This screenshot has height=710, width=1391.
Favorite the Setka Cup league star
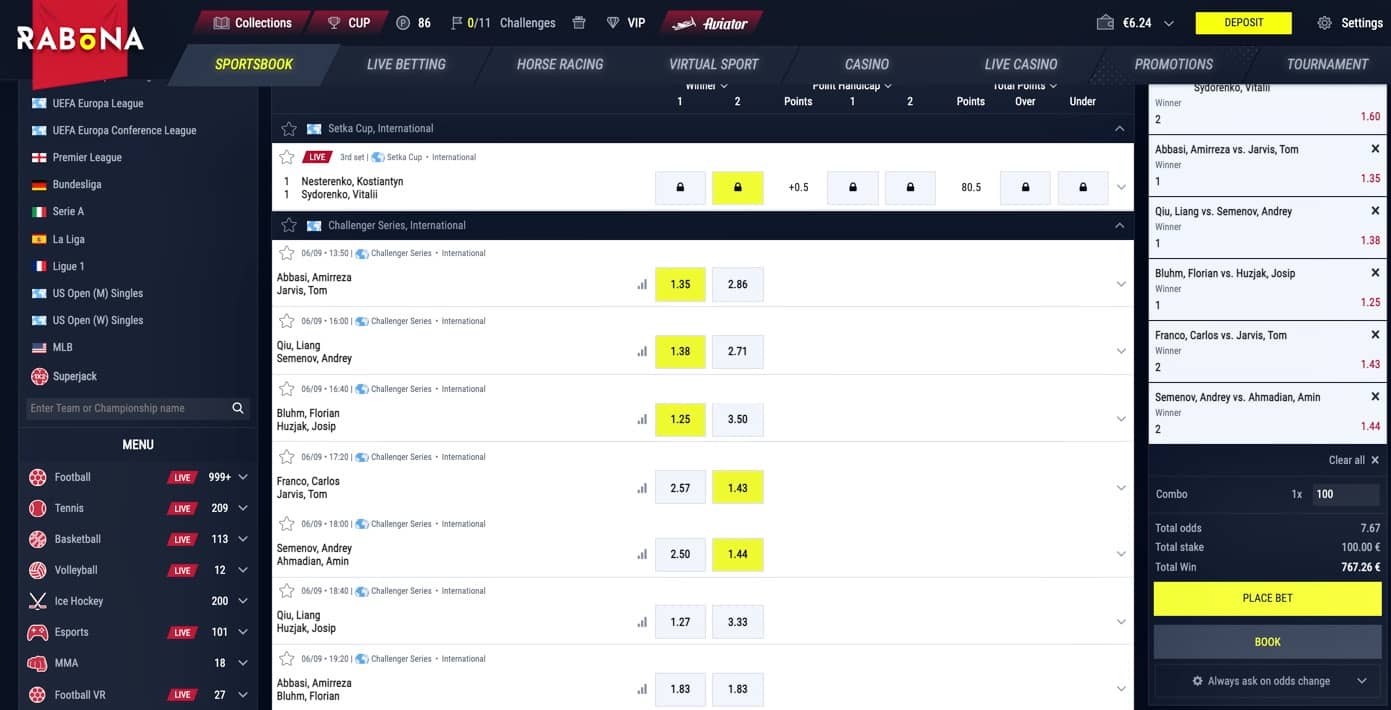pos(289,129)
